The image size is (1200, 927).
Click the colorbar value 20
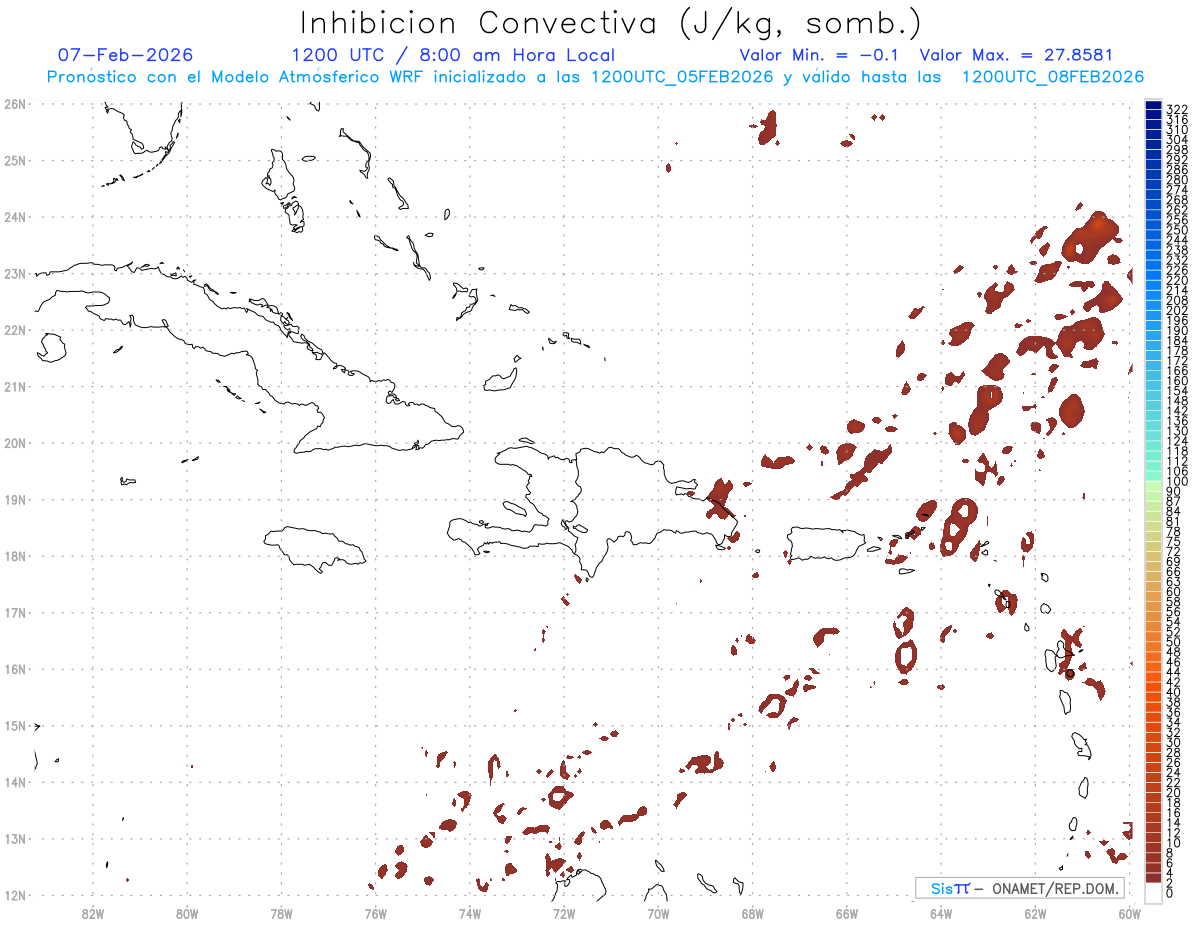coord(1175,793)
